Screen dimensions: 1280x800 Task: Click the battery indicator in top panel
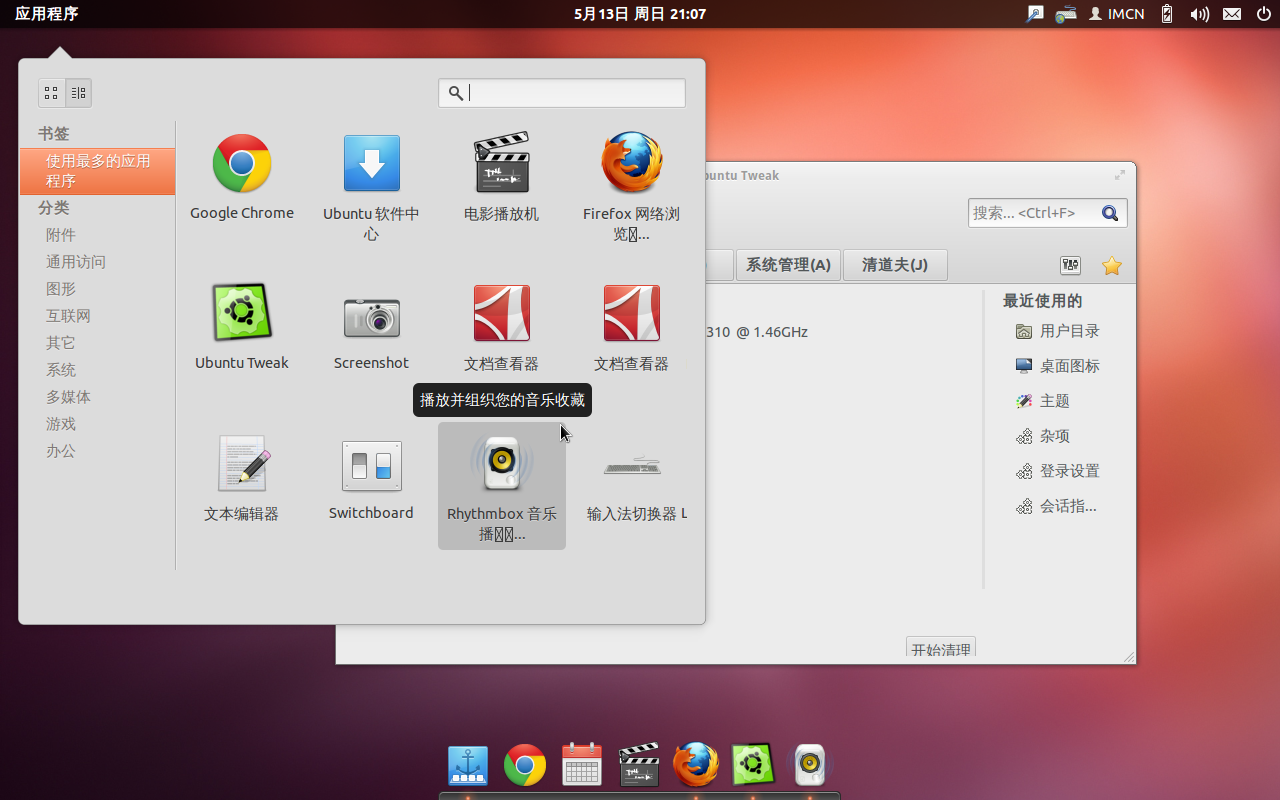(x=1167, y=14)
